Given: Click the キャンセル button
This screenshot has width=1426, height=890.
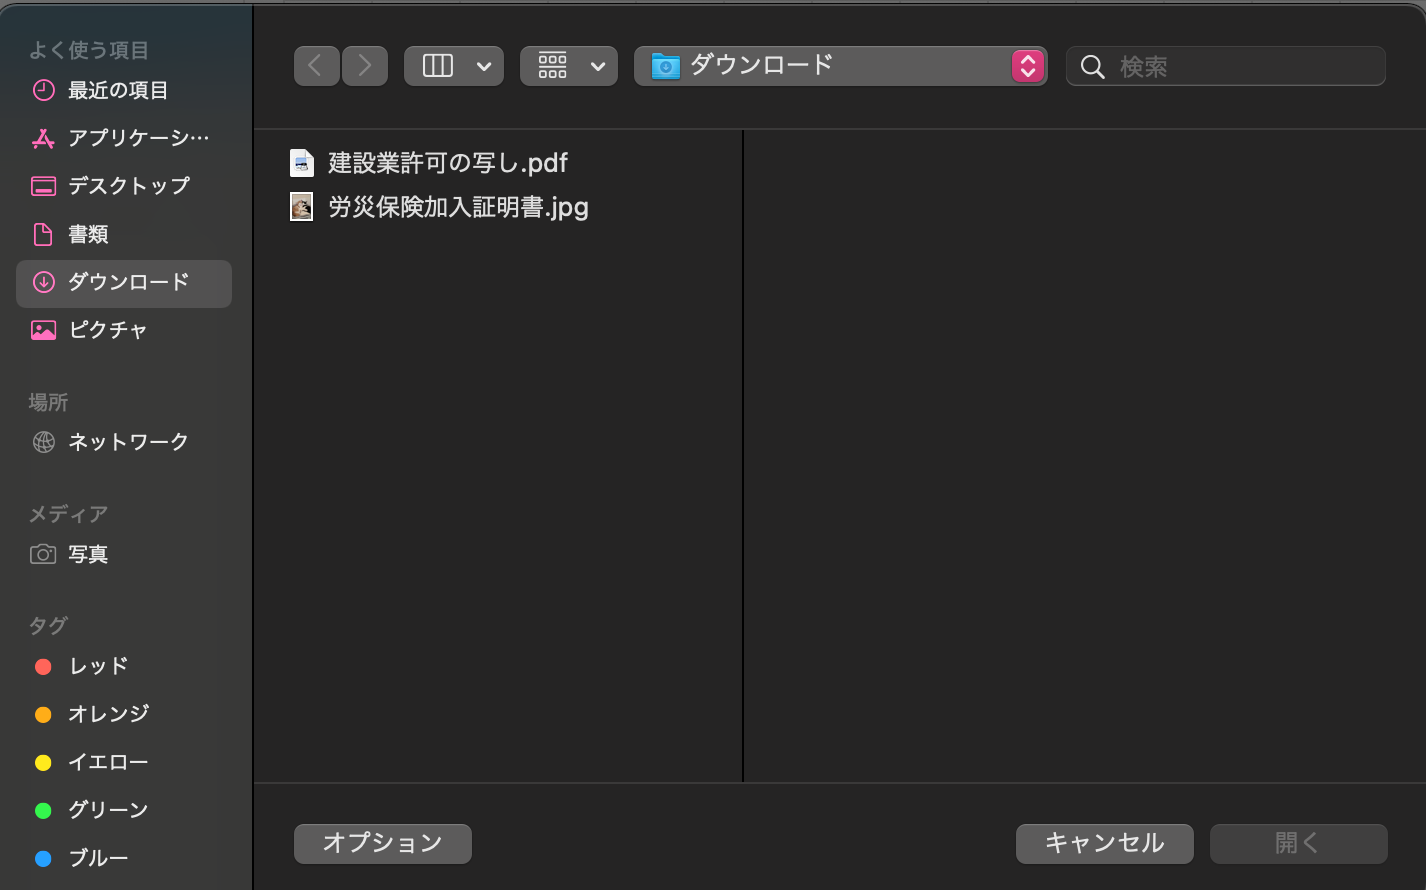Looking at the screenshot, I should (1105, 843).
